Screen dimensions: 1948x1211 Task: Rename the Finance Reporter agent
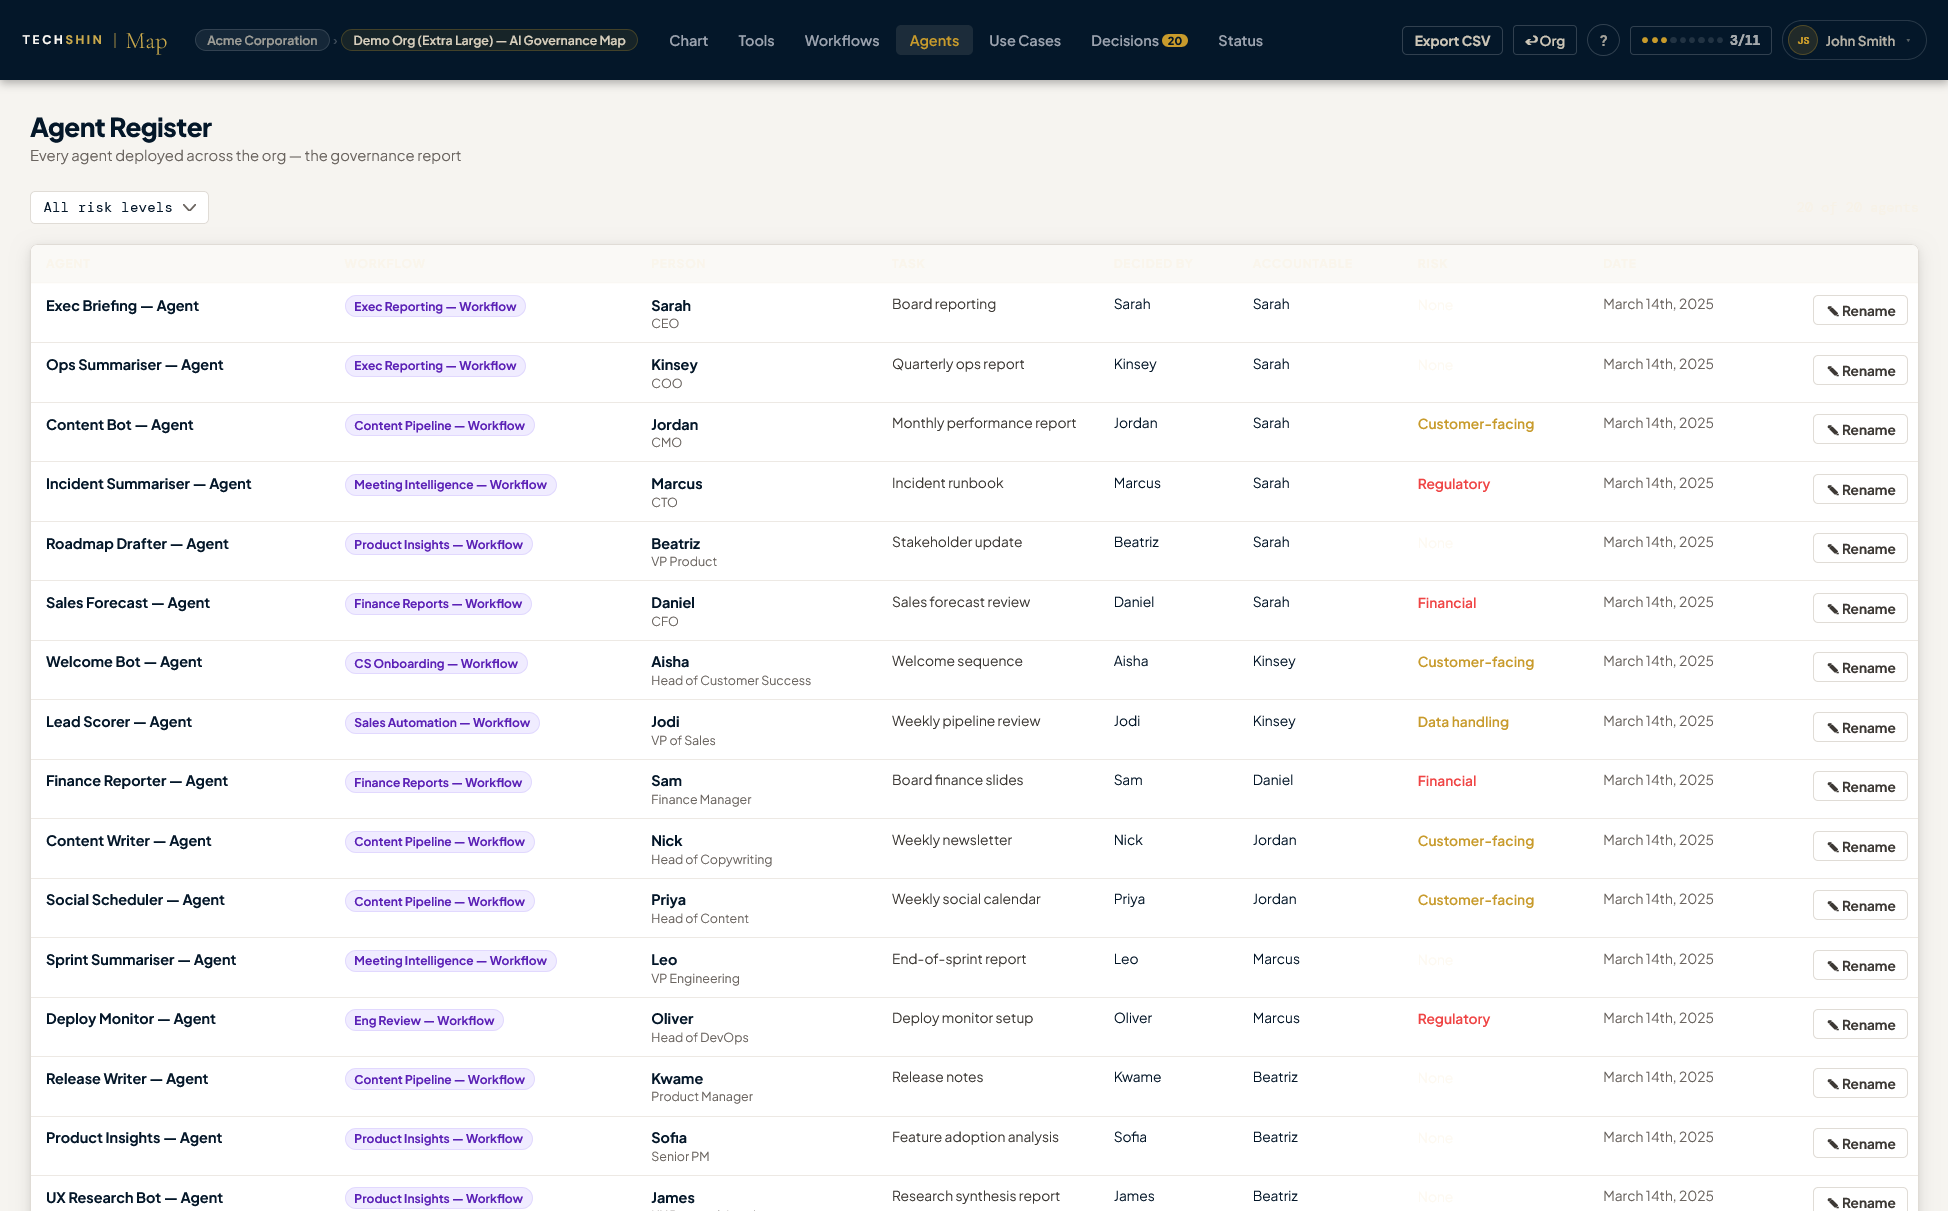1860,787
